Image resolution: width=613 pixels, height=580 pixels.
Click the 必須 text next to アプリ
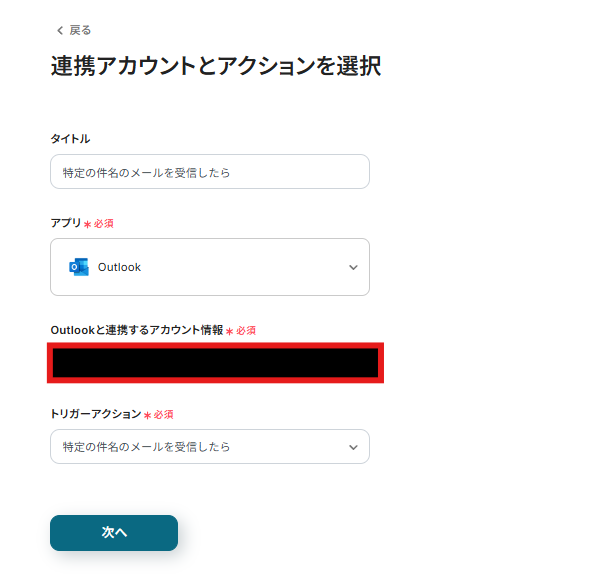[x=103, y=224]
